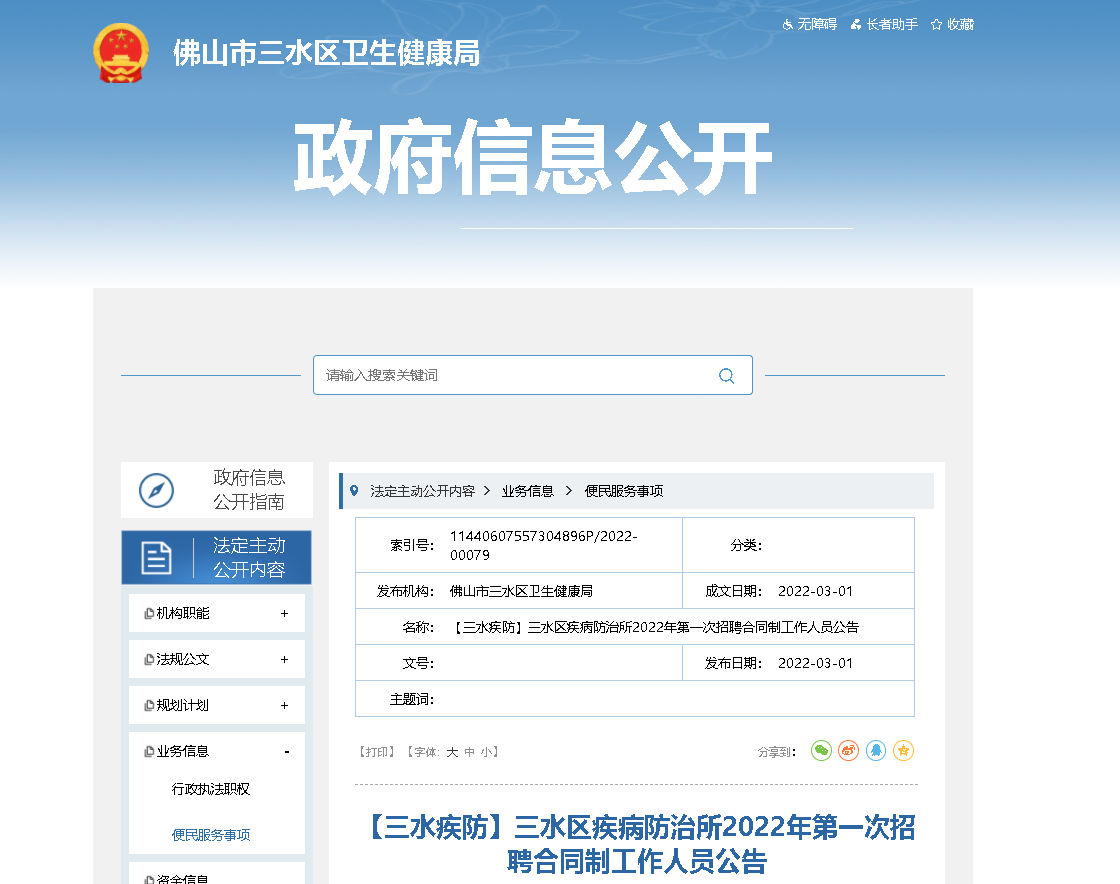1120x884 pixels.
Task: Click 成文日期 value 2022-03-01
Action: [815, 591]
